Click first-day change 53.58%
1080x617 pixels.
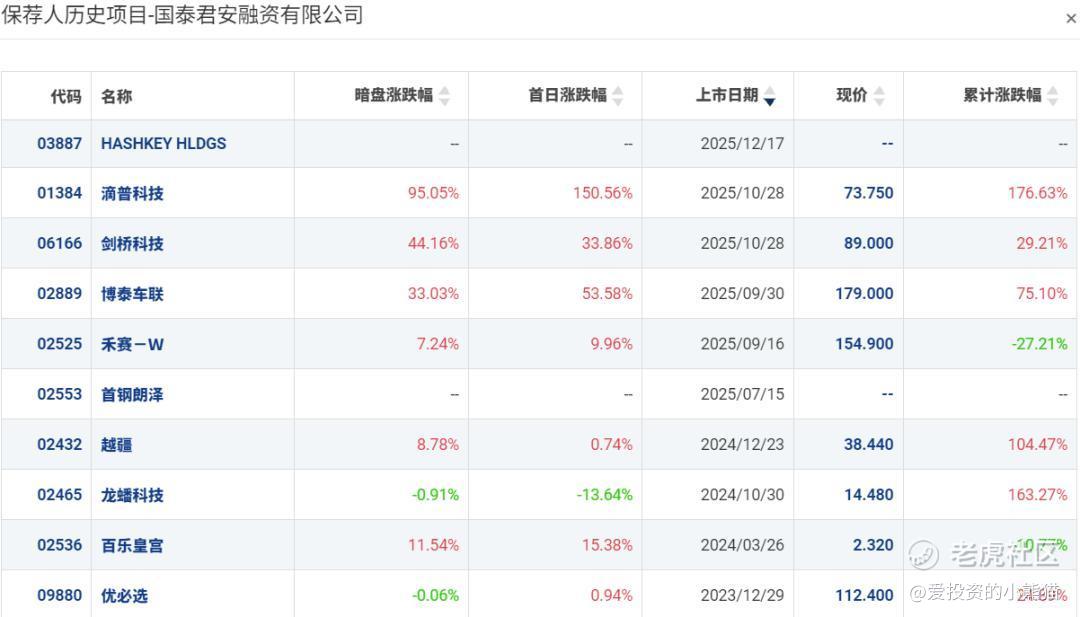(607, 293)
